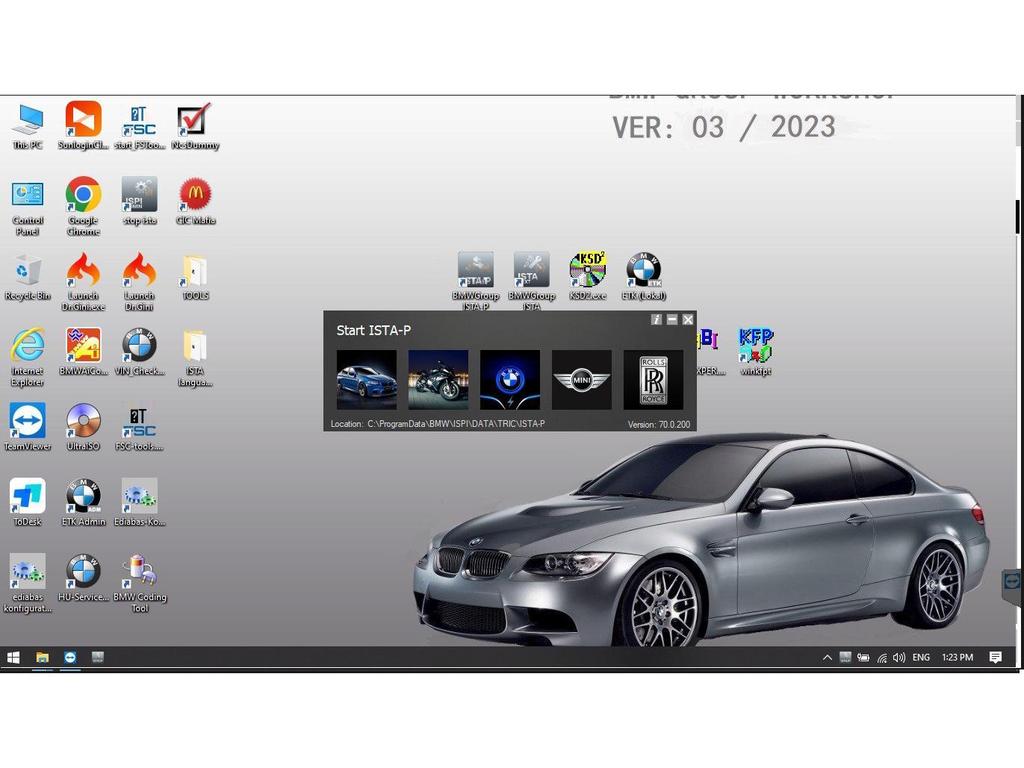Click the BMW Coding Tool icon
This screenshot has width=1024, height=768.
[x=139, y=573]
